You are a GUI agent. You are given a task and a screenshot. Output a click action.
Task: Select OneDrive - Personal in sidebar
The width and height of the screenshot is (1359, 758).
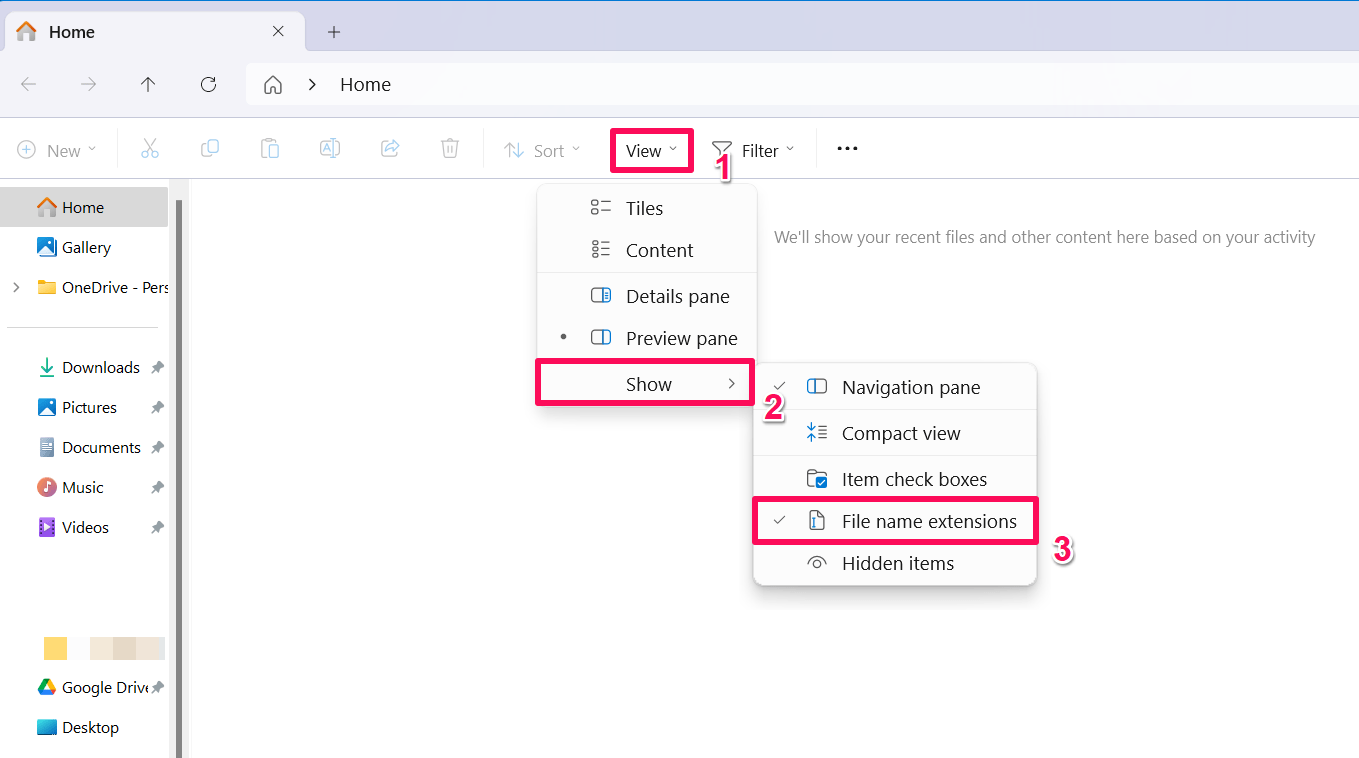[x=102, y=287]
